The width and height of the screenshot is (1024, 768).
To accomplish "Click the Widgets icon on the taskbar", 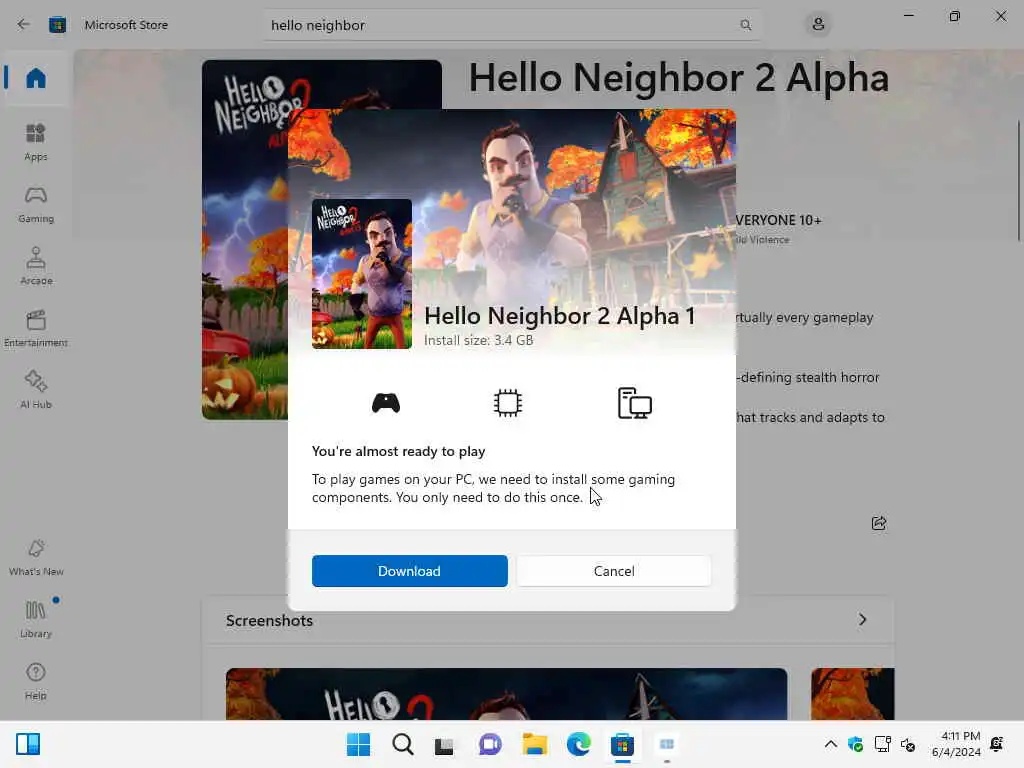I will pos(28,744).
